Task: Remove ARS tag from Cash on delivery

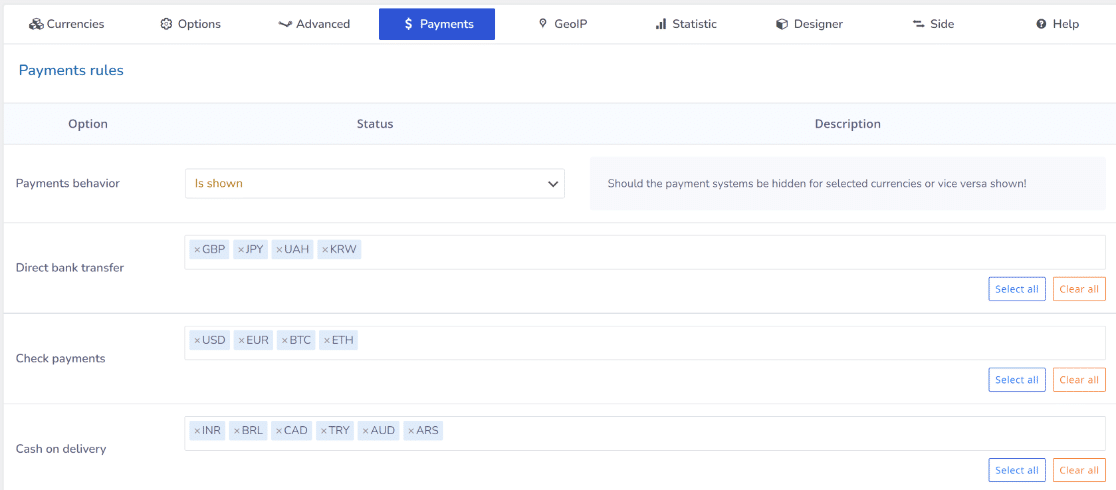Action: [411, 431]
